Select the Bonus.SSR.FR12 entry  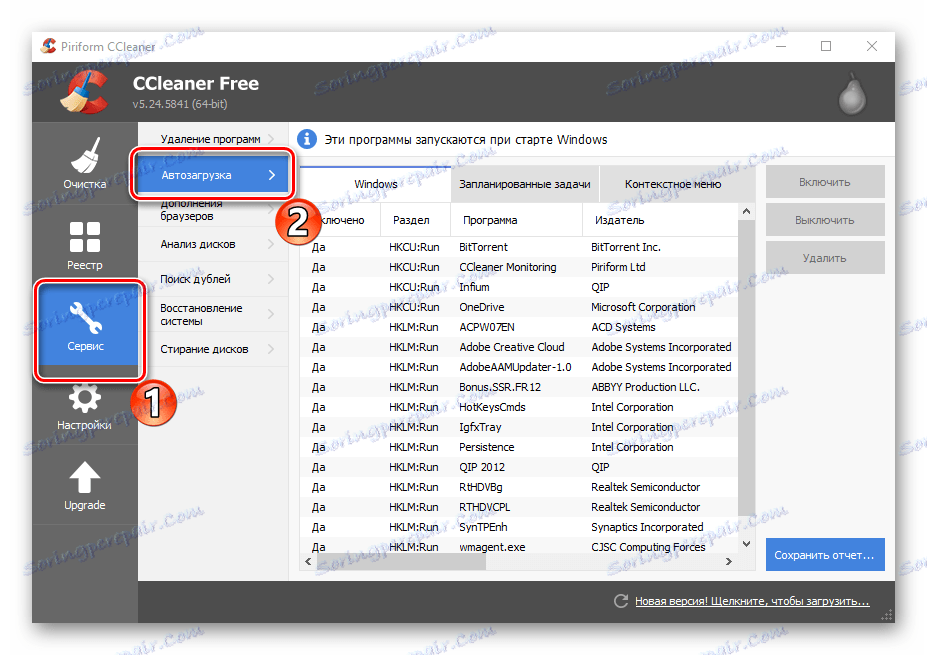519,387
